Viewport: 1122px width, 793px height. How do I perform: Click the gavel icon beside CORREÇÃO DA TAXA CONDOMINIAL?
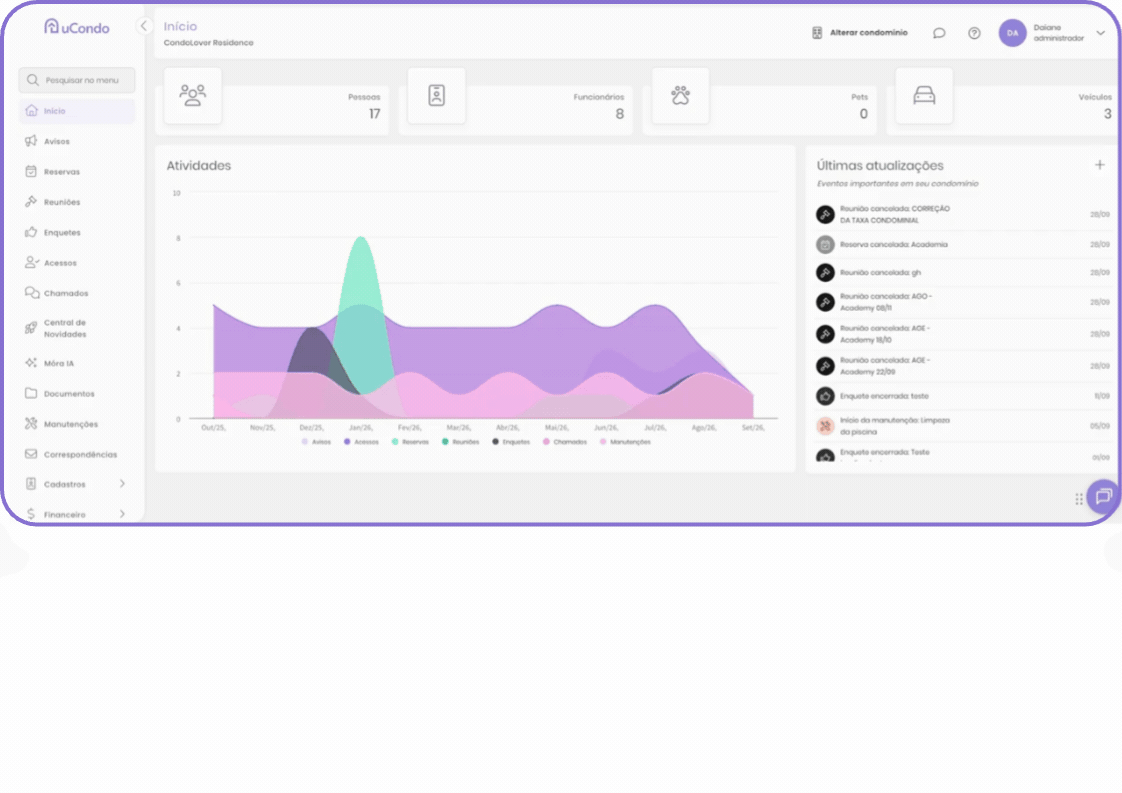[x=825, y=214]
